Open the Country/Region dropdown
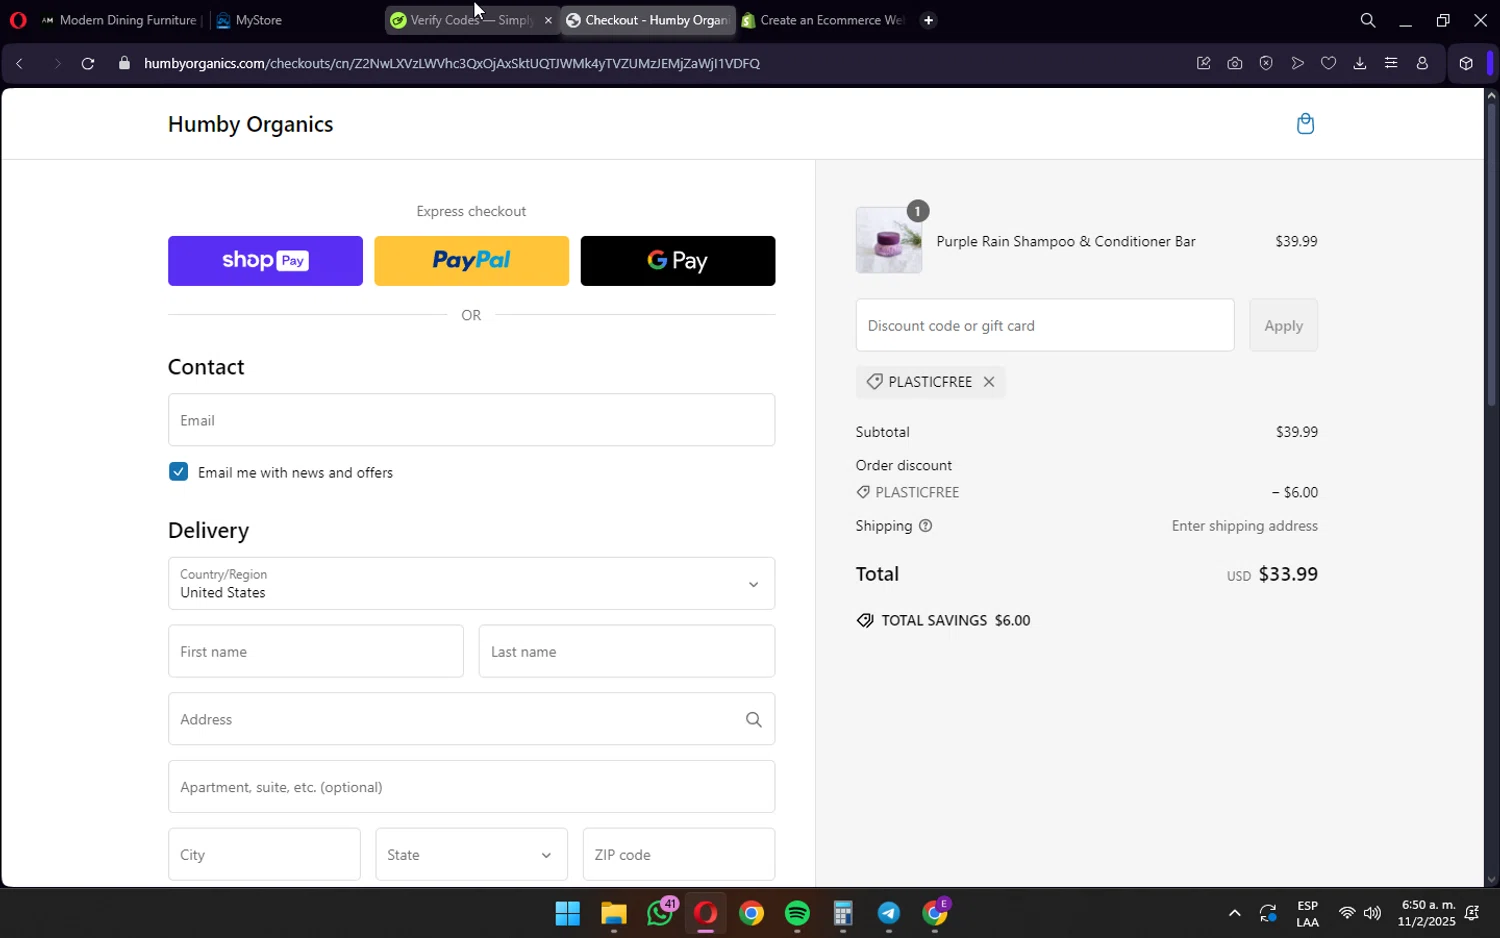 click(471, 583)
